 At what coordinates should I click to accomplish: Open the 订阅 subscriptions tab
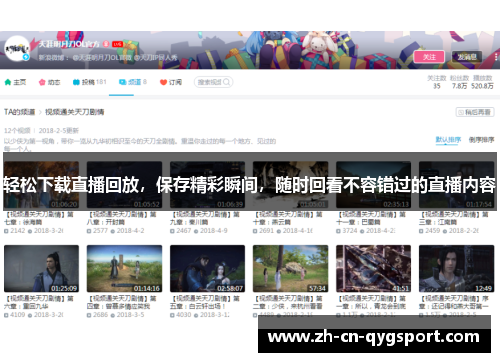click(171, 82)
